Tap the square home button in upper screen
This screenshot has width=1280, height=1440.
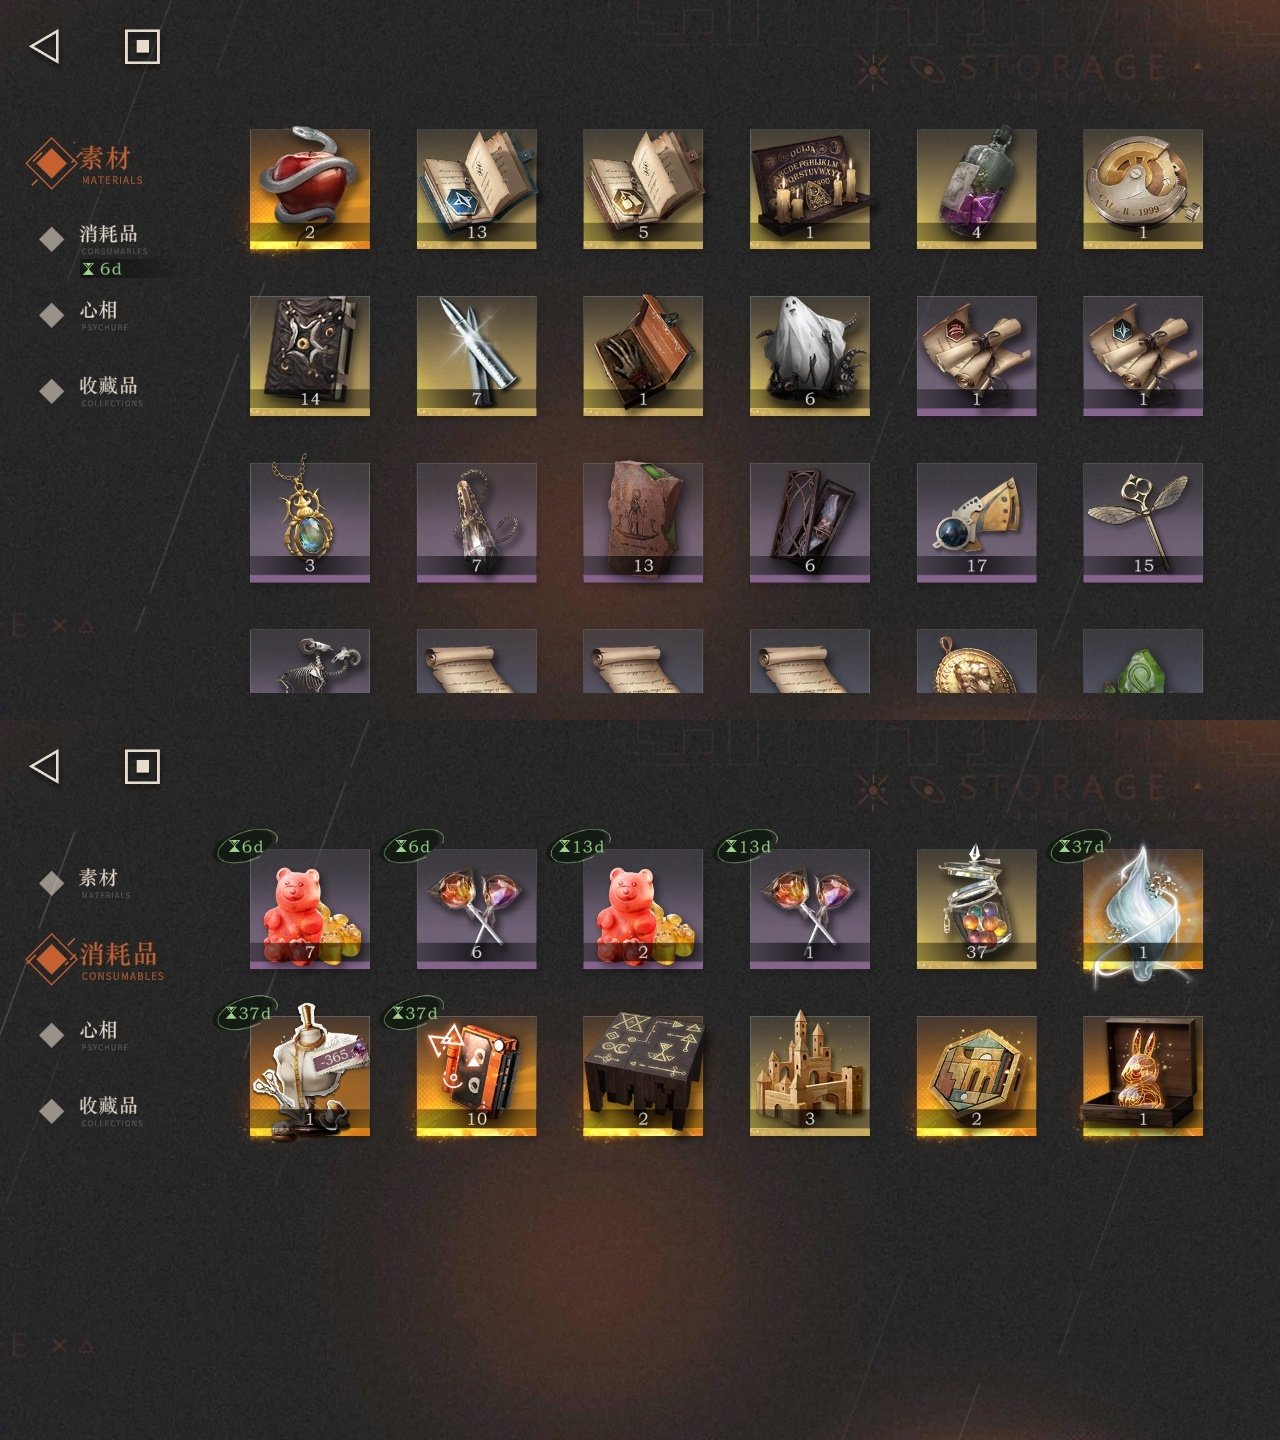142,46
